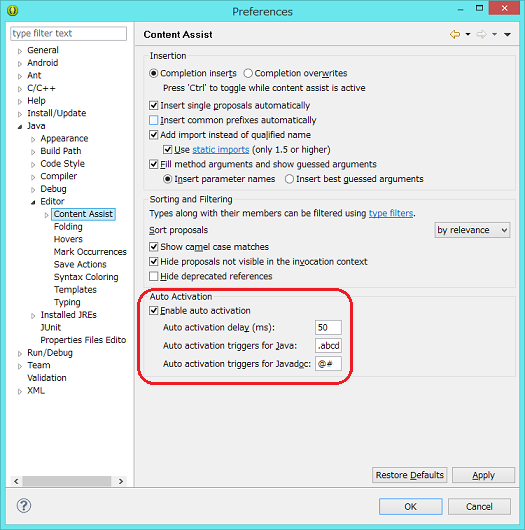Select Hovers in the tree
Screen dimensions: 525x530
tap(68, 239)
